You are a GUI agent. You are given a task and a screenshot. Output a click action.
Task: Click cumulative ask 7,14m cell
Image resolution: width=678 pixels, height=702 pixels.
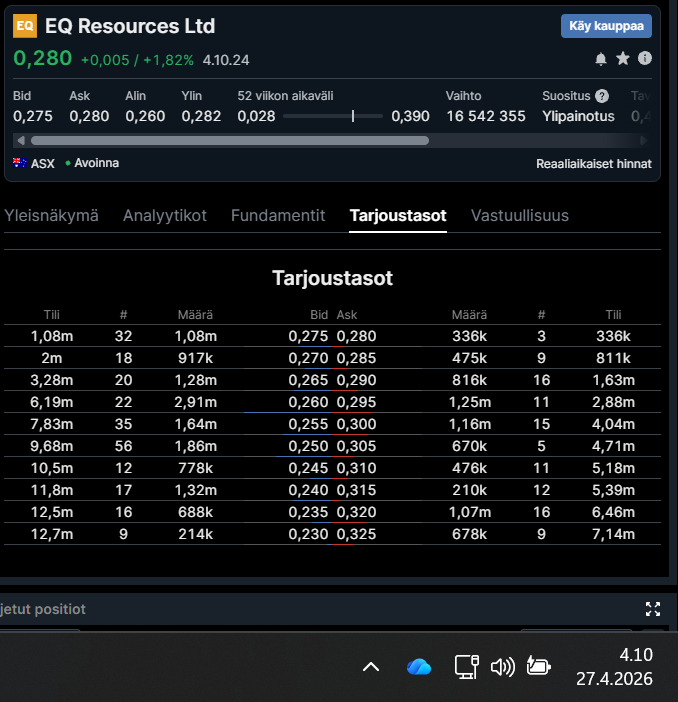coord(614,534)
